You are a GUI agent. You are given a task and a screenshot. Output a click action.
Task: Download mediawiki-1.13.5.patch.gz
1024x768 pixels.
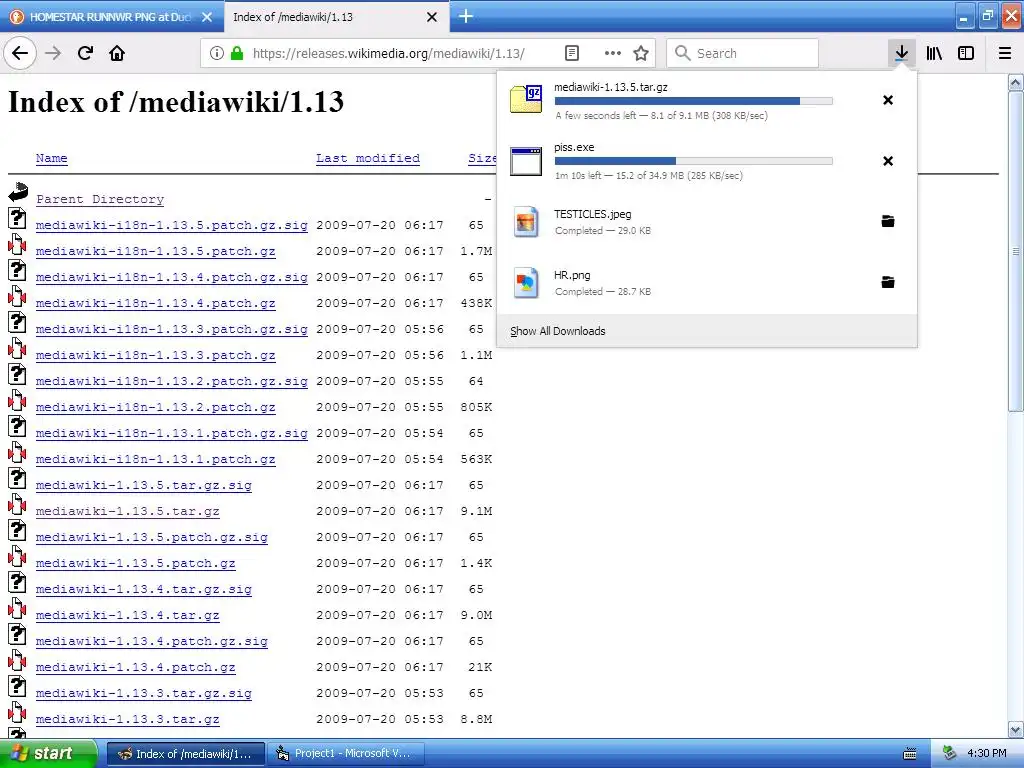pos(136,564)
